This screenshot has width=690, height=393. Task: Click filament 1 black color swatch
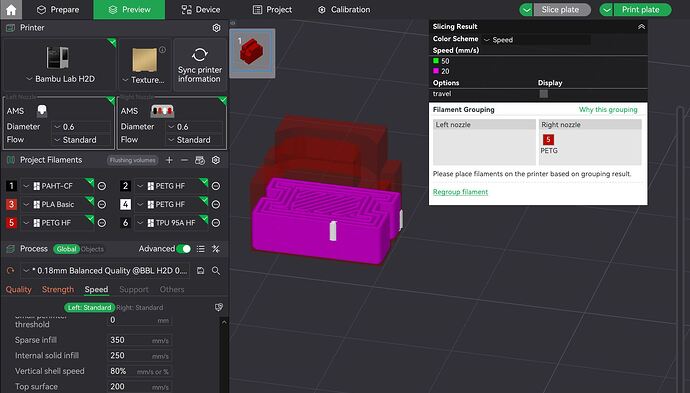11,186
